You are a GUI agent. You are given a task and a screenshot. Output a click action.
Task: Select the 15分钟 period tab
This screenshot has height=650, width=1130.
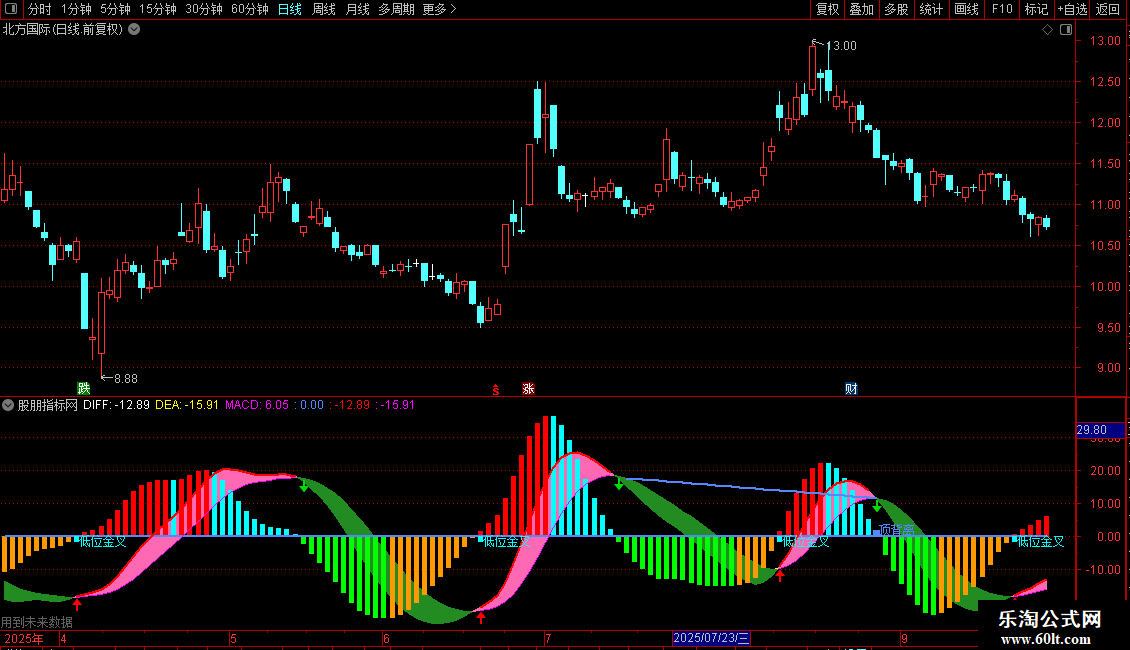(x=158, y=9)
